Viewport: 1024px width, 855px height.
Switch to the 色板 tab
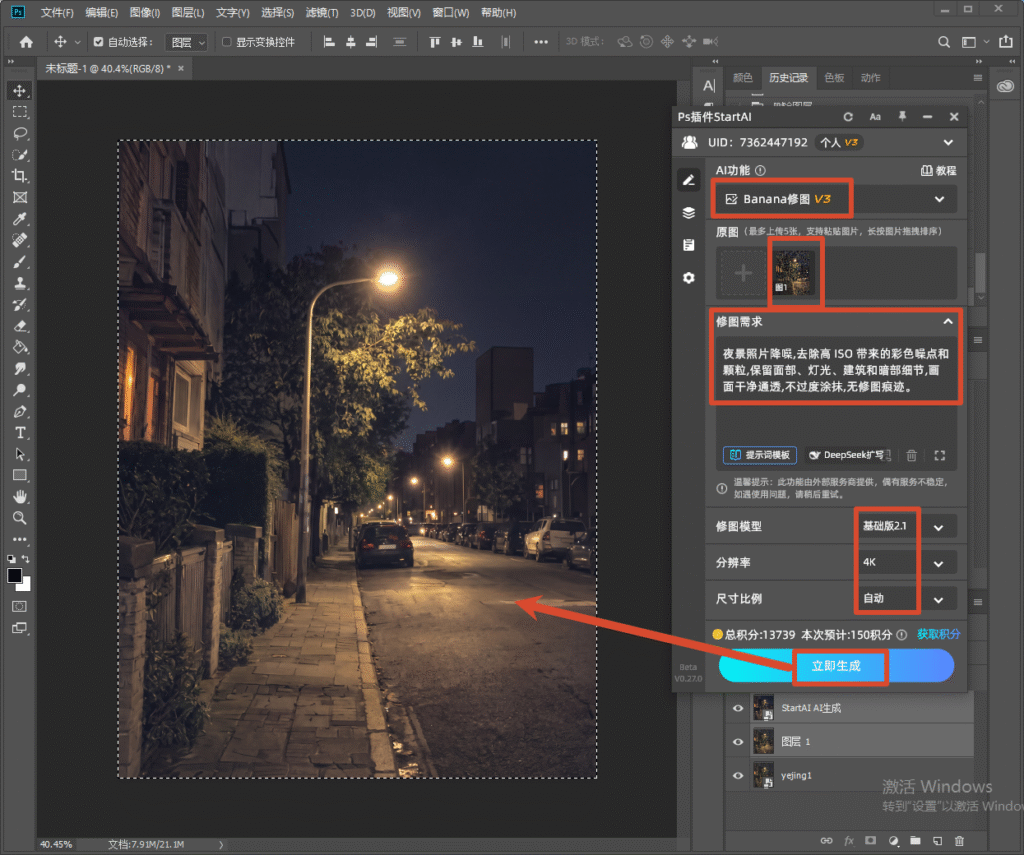pyautogui.click(x=834, y=78)
